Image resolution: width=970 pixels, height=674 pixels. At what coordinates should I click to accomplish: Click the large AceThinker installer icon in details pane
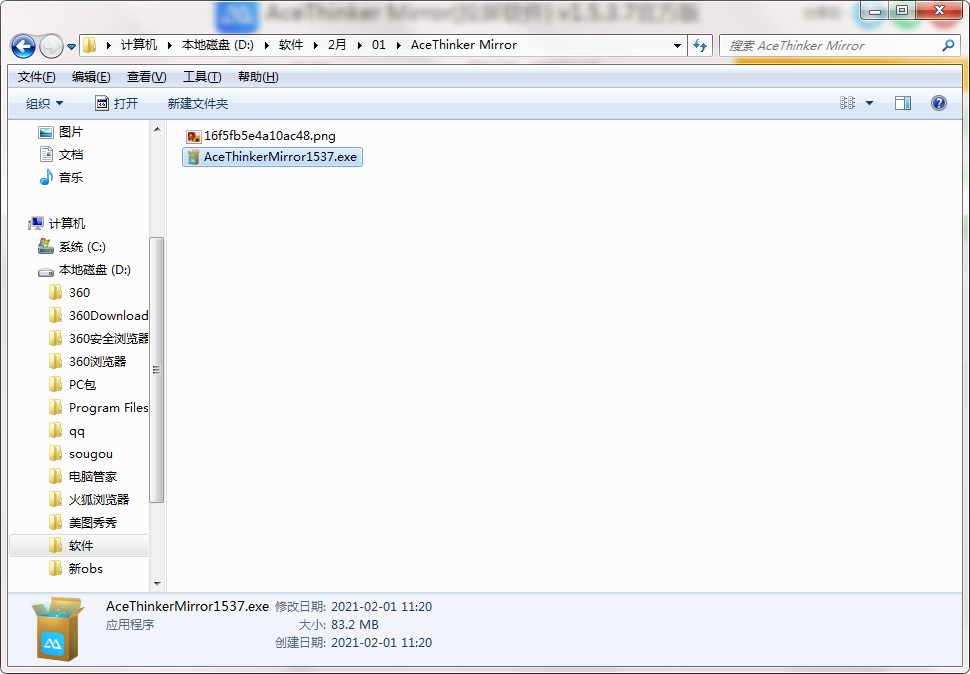click(58, 629)
